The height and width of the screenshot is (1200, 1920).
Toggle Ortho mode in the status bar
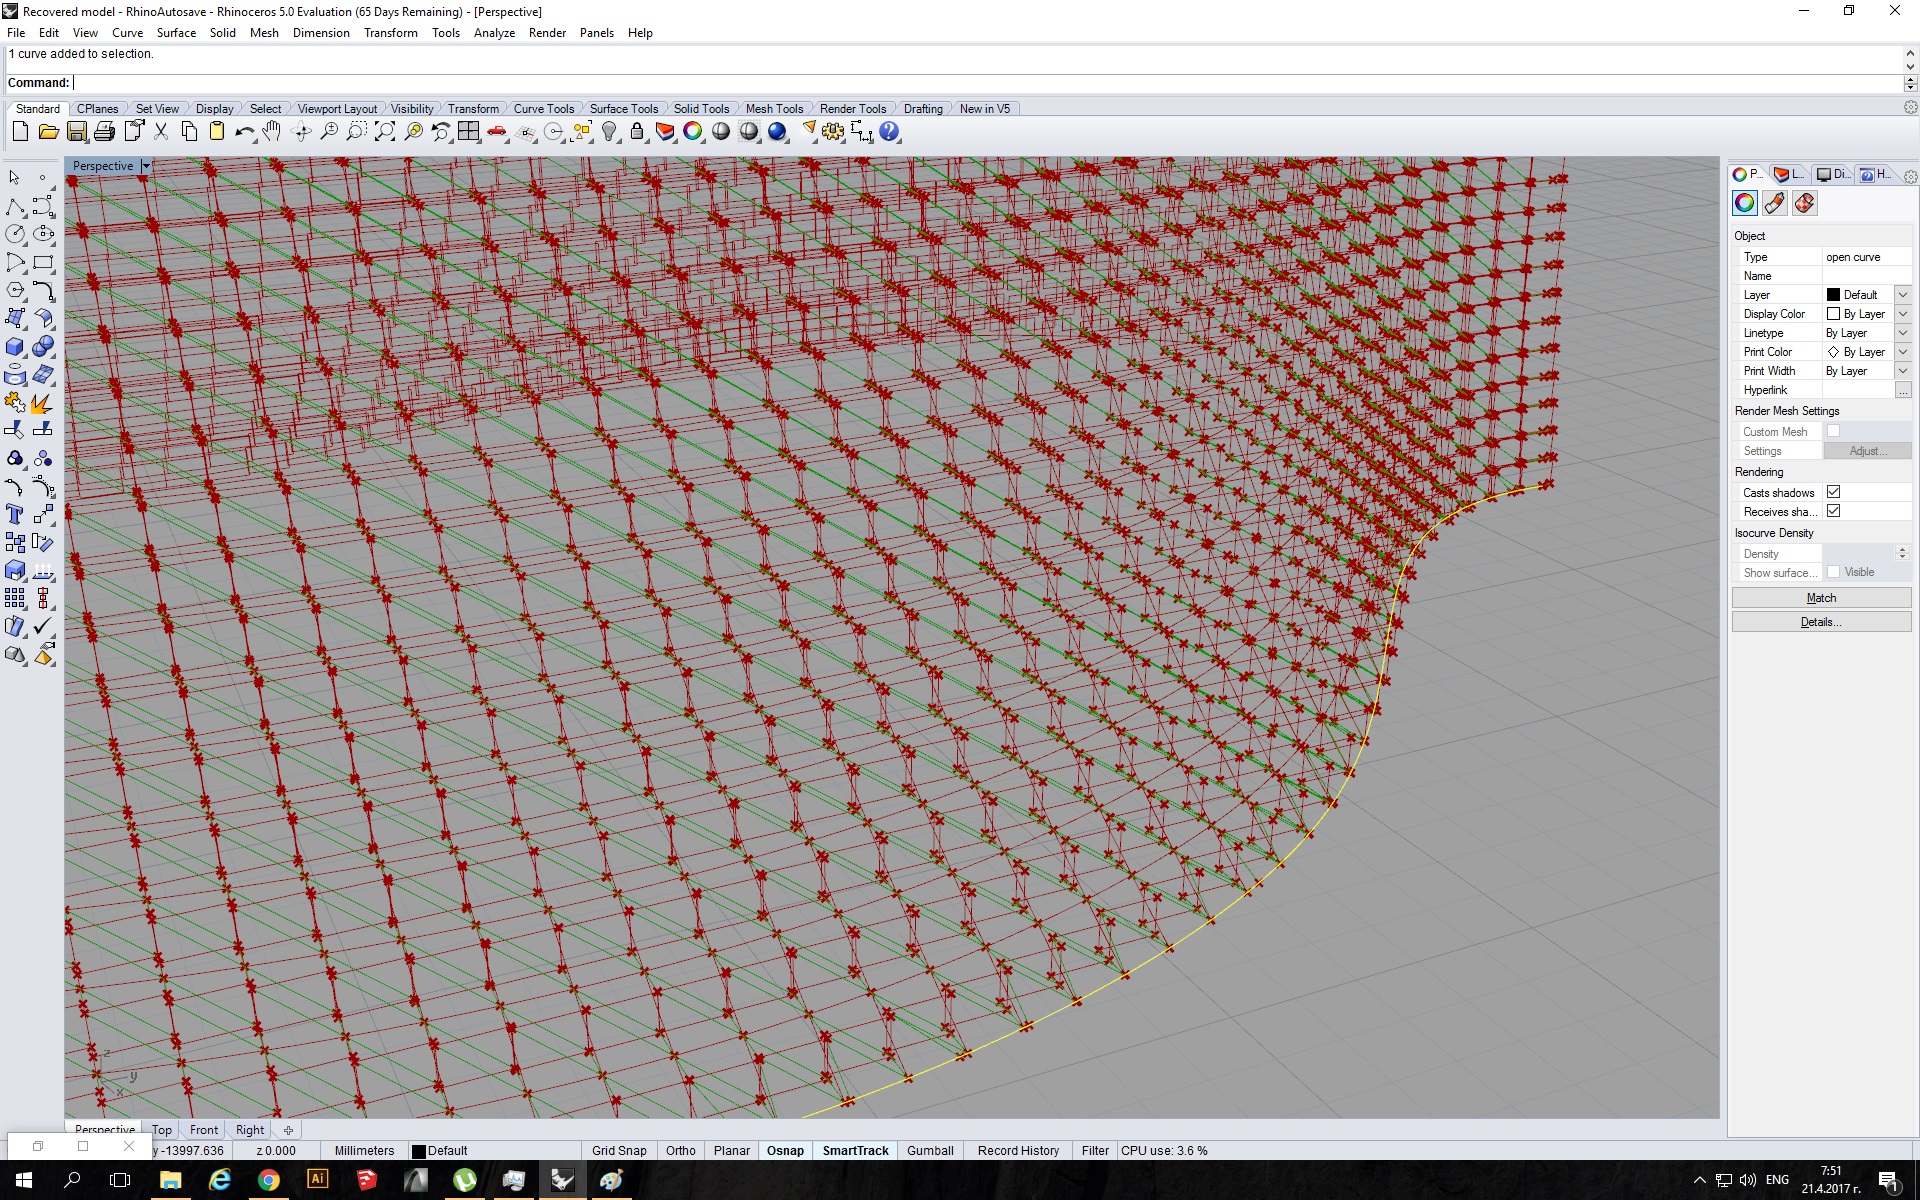click(x=681, y=1151)
